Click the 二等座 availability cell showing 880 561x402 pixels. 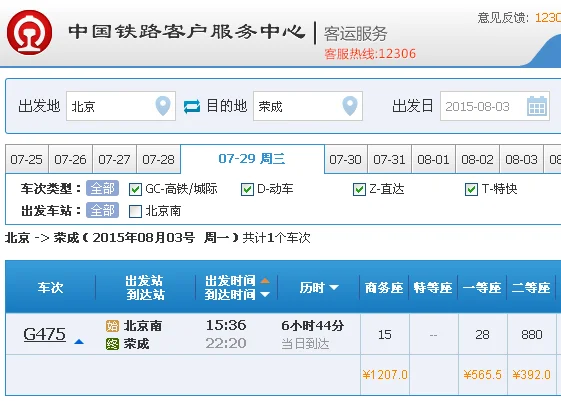(x=531, y=334)
